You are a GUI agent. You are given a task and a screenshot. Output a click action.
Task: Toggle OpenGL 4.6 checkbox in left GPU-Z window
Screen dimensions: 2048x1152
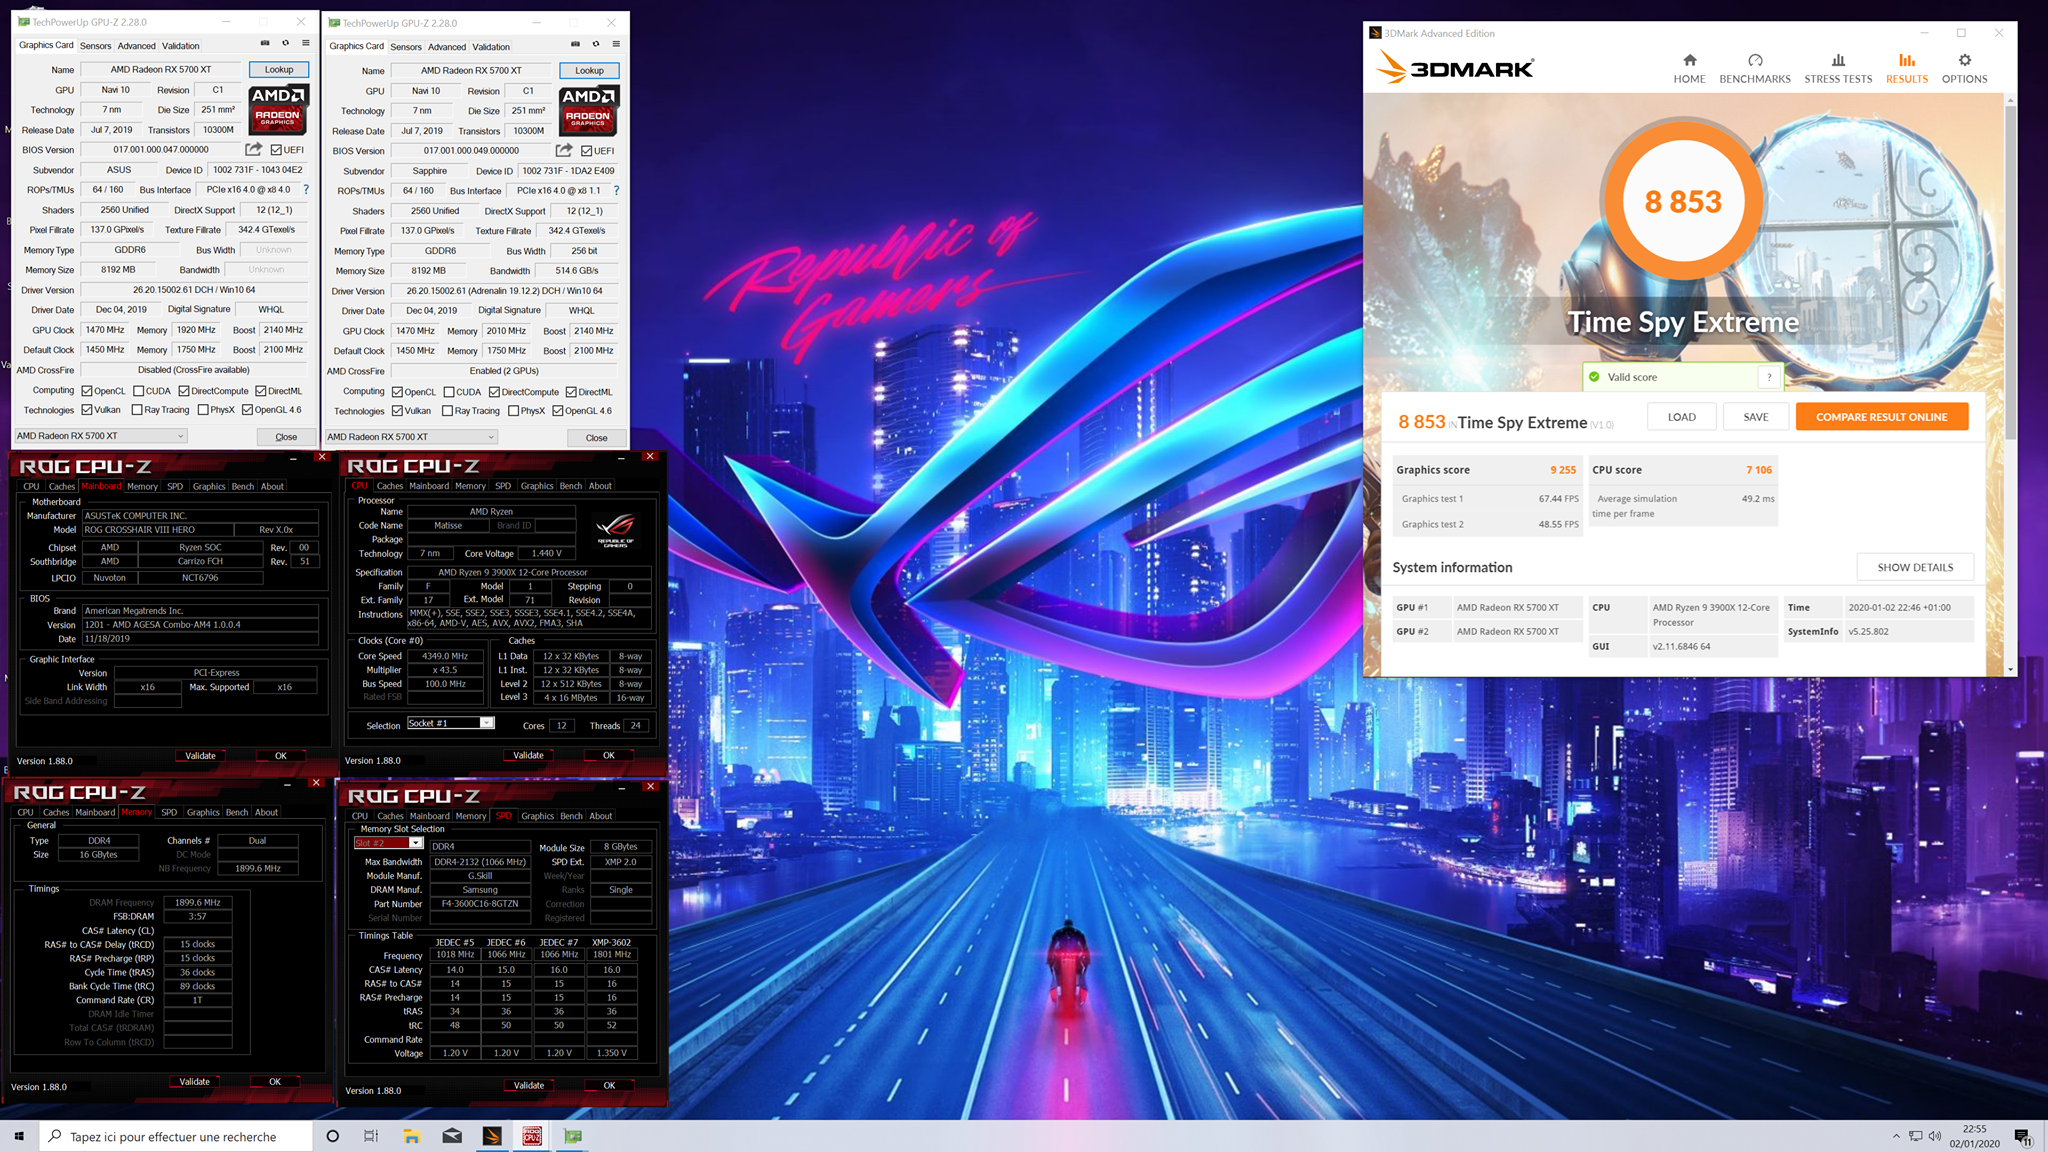[x=247, y=410]
